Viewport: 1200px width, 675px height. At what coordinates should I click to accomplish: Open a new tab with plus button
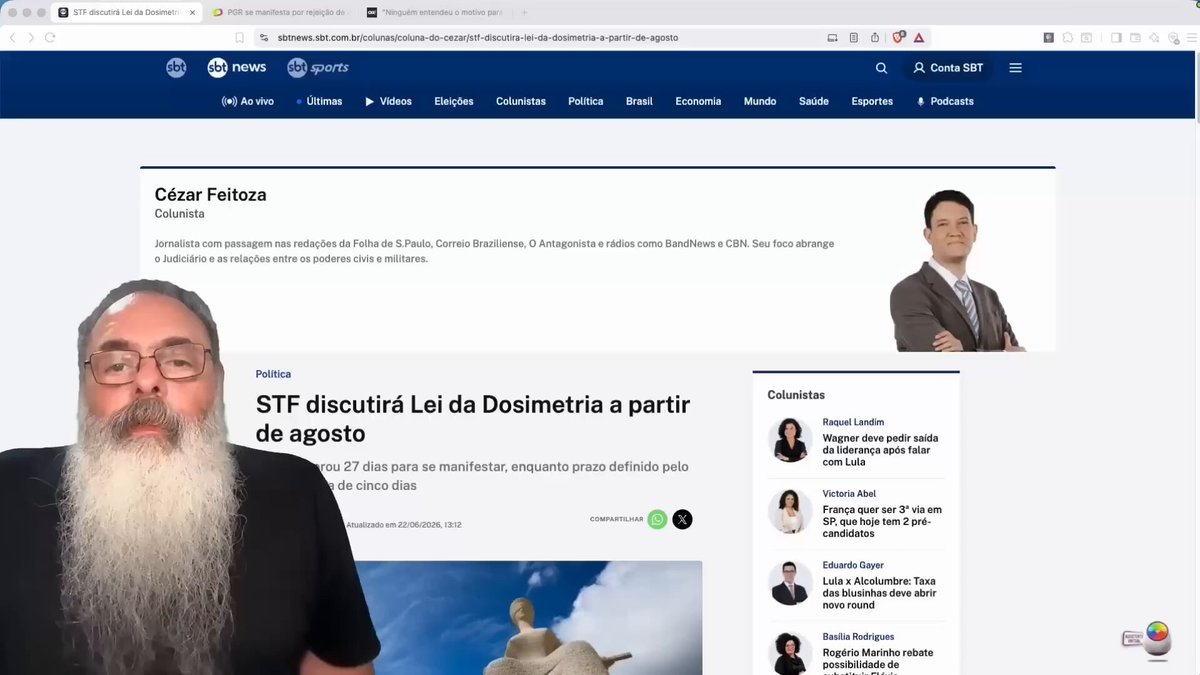524,12
